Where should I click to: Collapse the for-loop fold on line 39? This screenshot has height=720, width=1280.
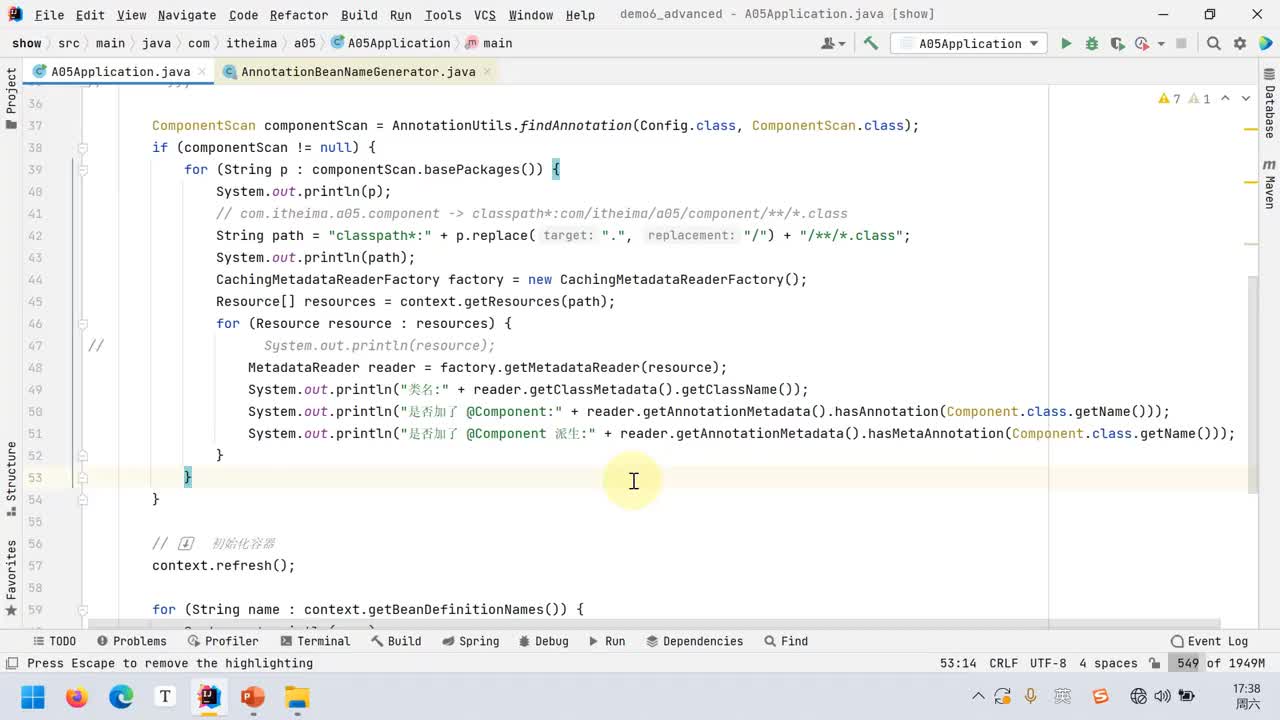coord(83,169)
